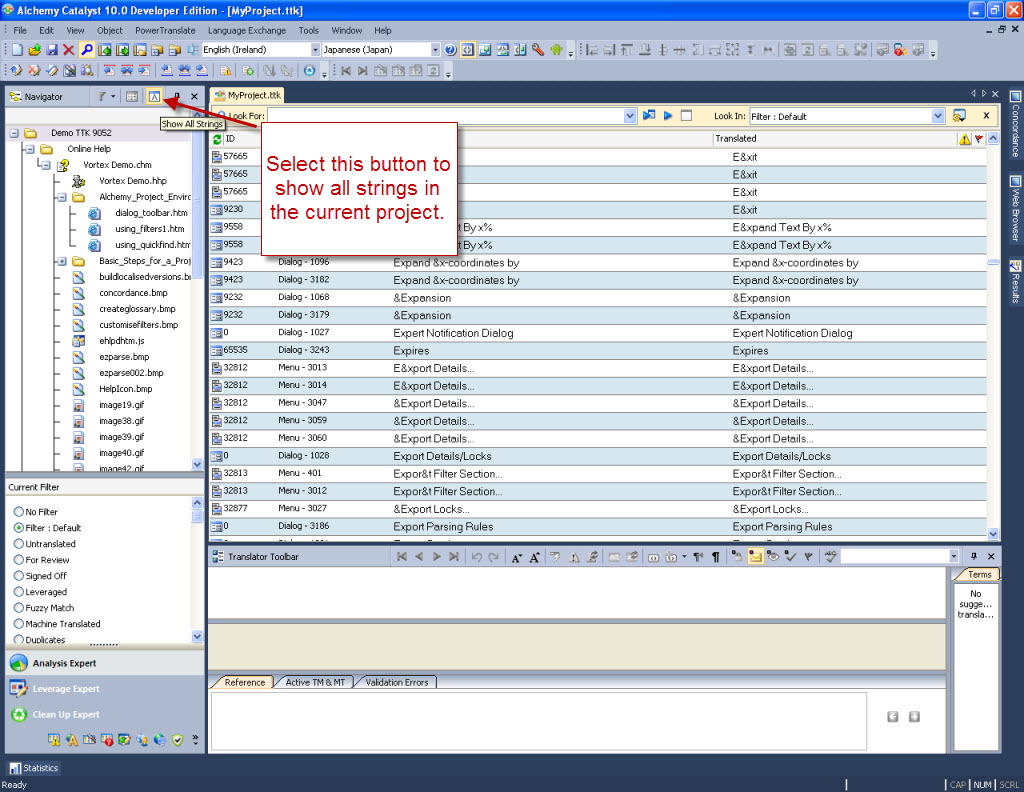Click the recycle icon in second toolbar row
The width and height of the screenshot is (1024, 792).
click(x=309, y=71)
